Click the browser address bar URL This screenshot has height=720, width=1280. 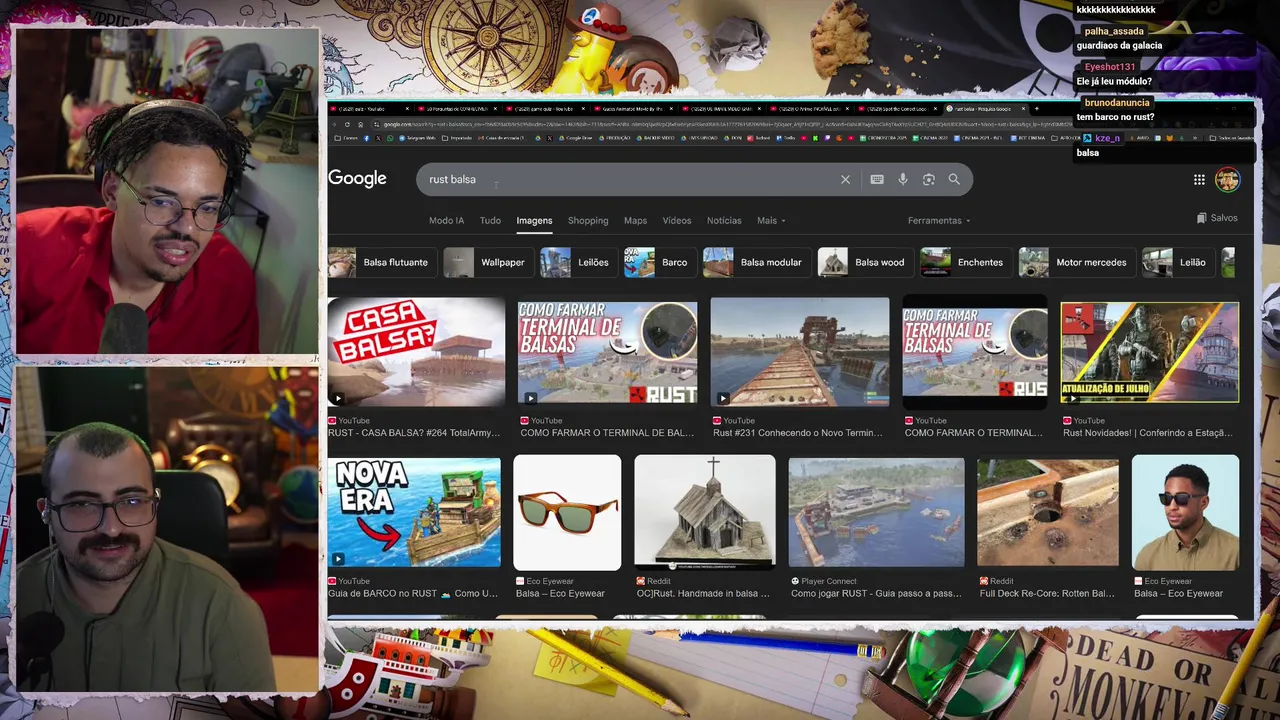point(720,124)
